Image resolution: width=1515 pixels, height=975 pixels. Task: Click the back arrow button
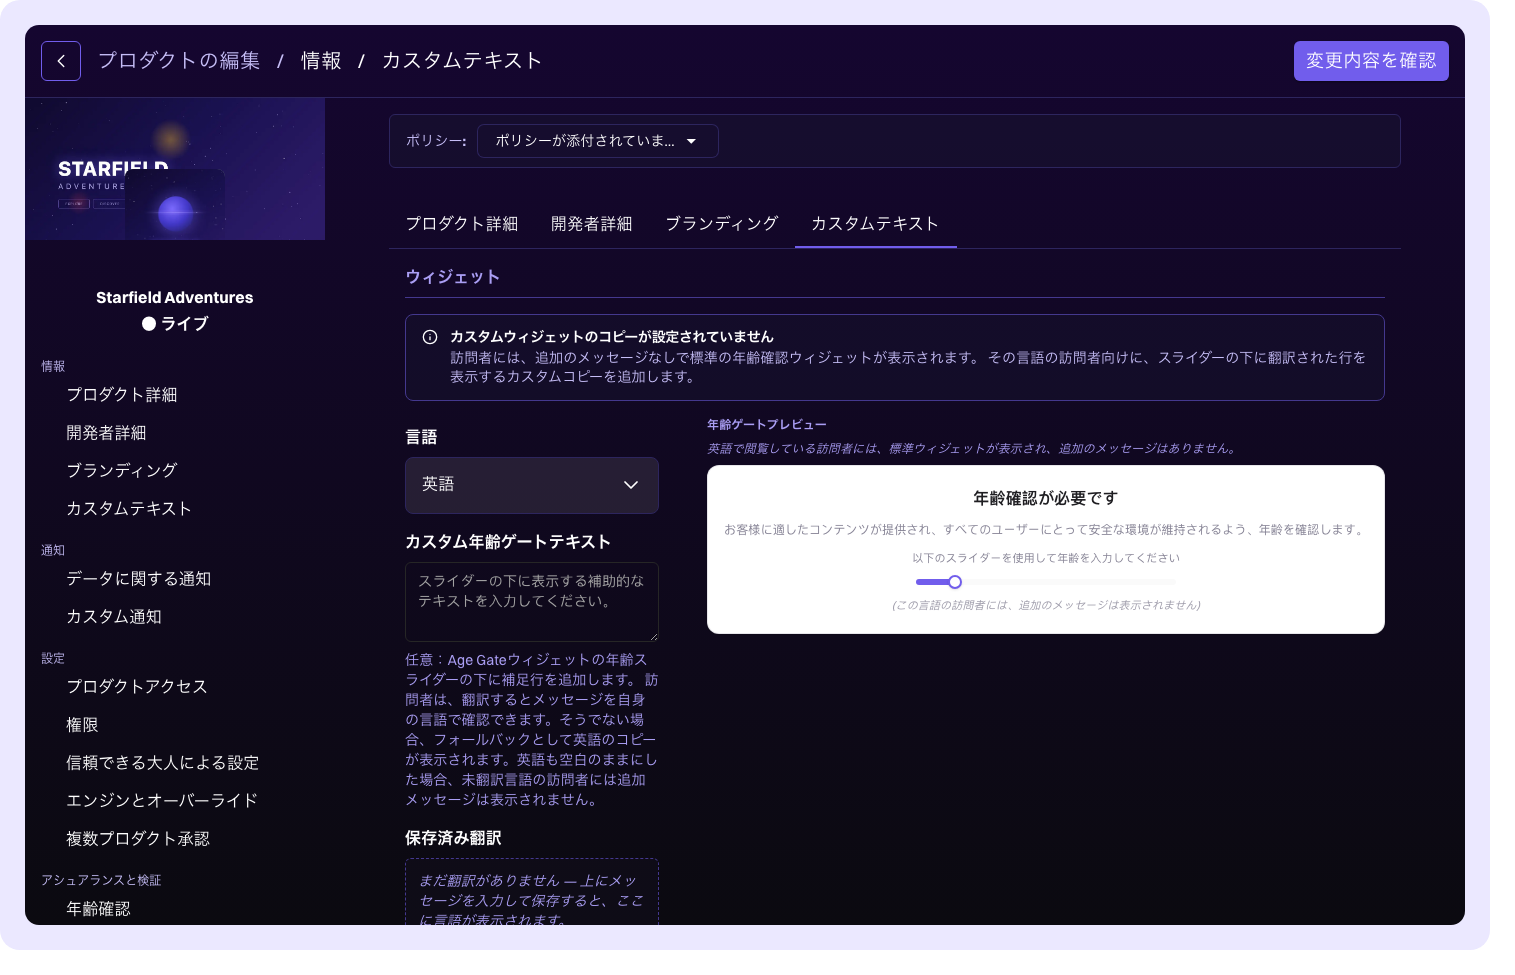click(61, 61)
